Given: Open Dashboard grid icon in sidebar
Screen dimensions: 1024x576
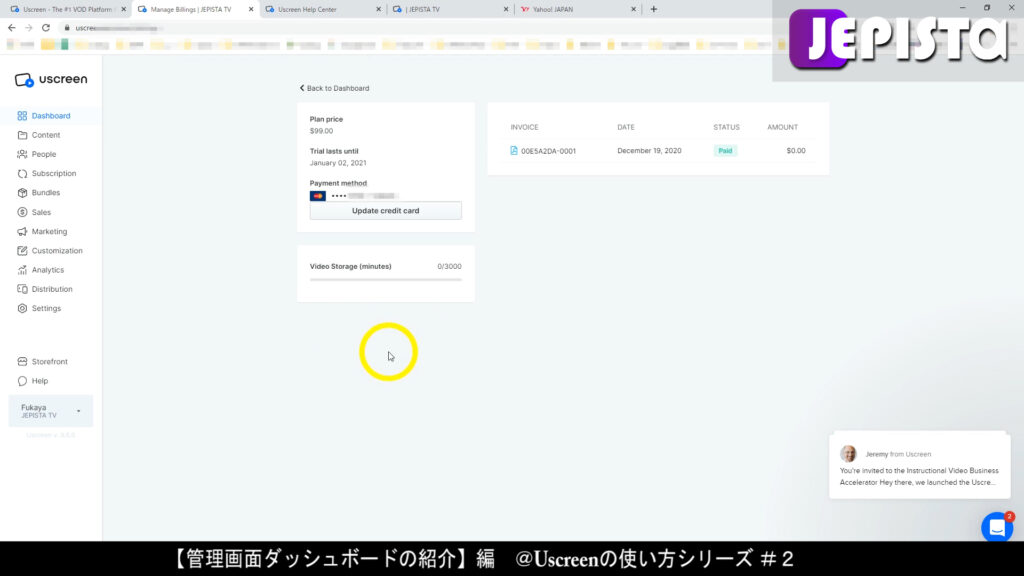Looking at the screenshot, I should pos(22,116).
